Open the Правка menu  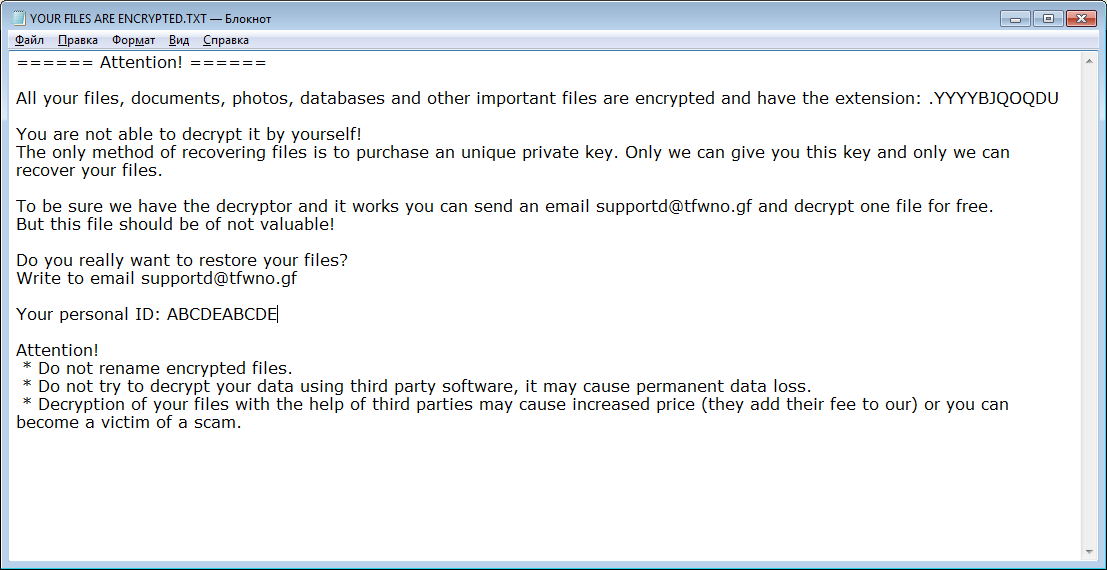[x=78, y=40]
